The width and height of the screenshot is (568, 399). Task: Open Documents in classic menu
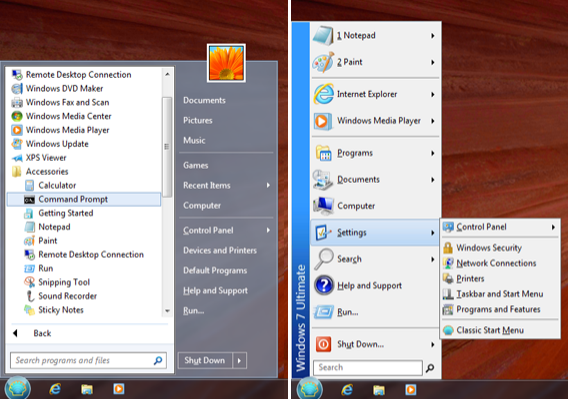(358, 179)
